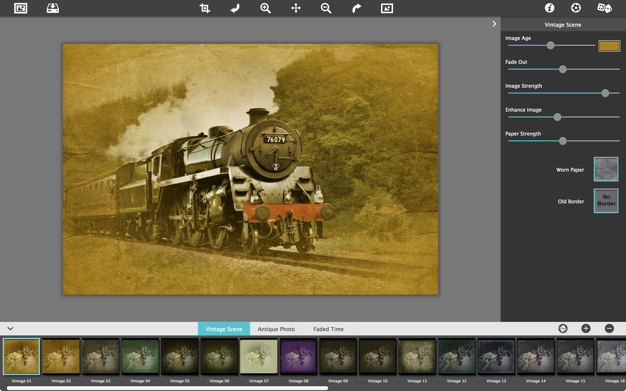The height and width of the screenshot is (391, 626).
Task: Click the Image Age color swatch
Action: click(609, 46)
